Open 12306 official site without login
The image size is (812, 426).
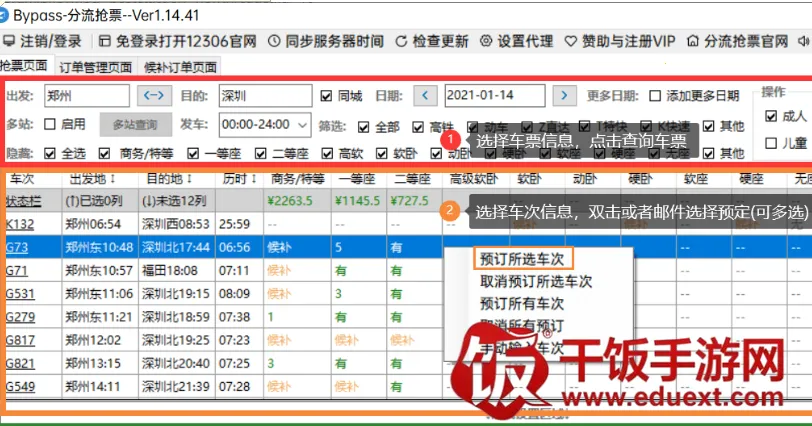point(105,42)
